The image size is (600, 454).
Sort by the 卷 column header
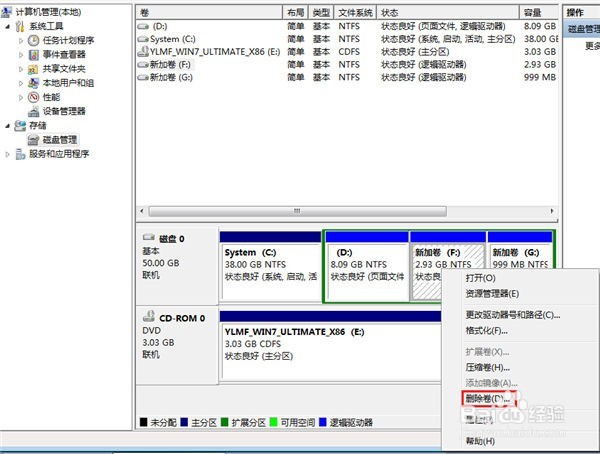tap(209, 13)
